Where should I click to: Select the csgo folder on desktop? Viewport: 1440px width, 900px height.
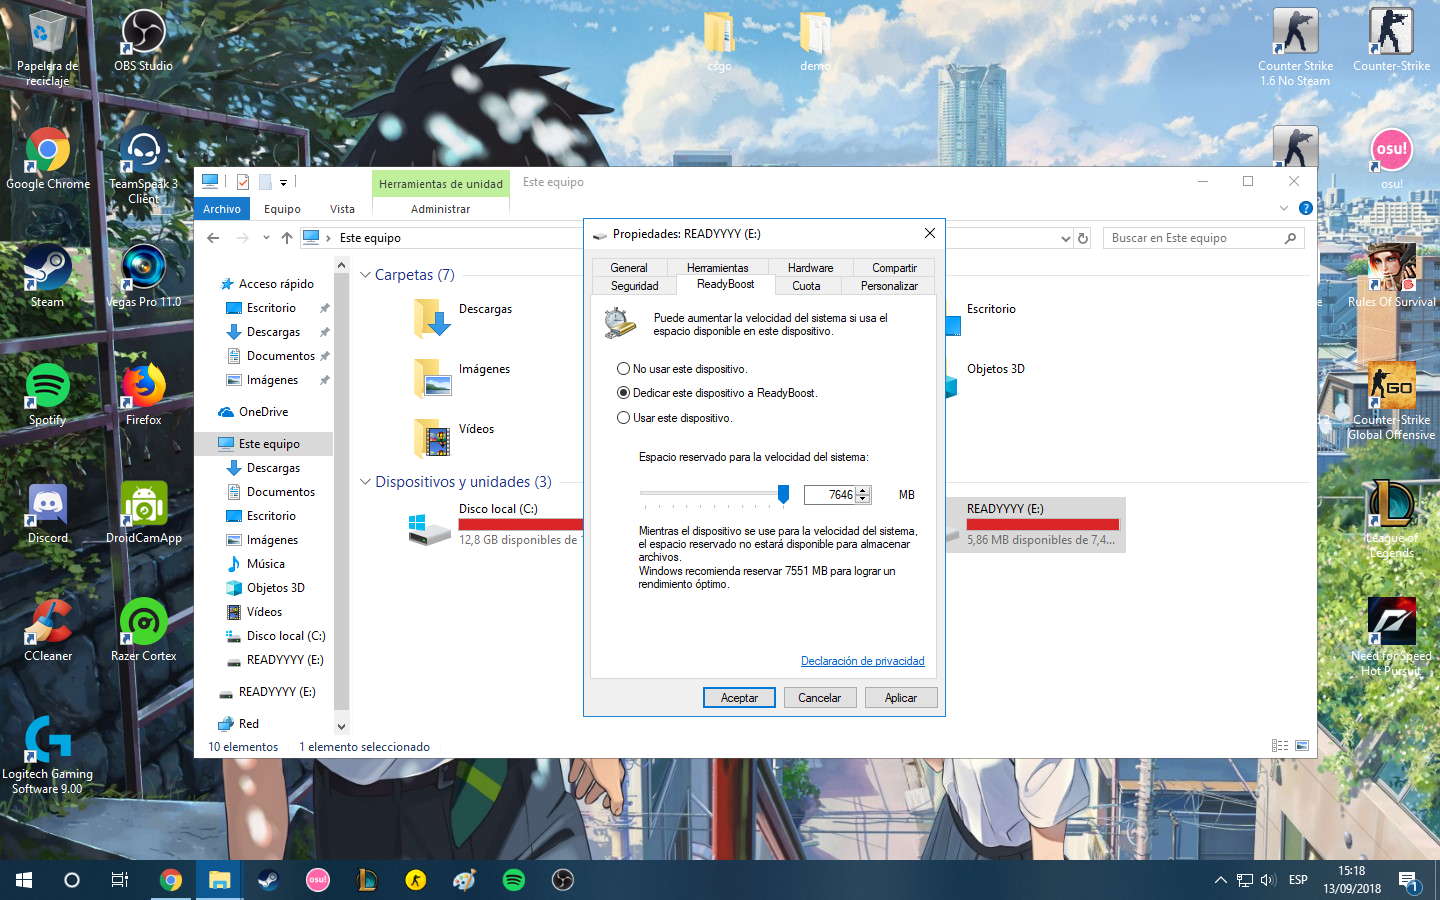coord(719,40)
